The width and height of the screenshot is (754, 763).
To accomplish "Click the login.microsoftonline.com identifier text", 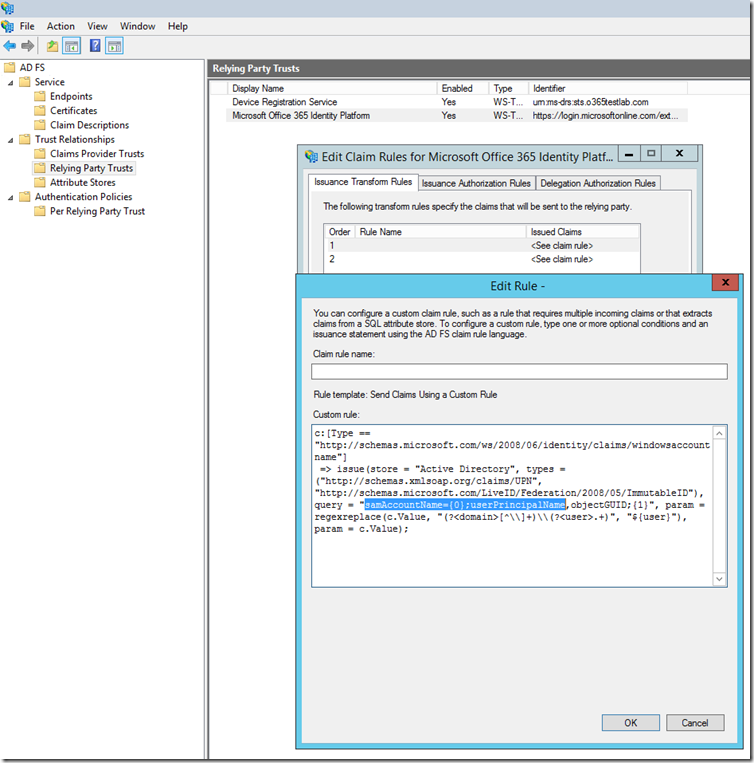I will 605,116.
